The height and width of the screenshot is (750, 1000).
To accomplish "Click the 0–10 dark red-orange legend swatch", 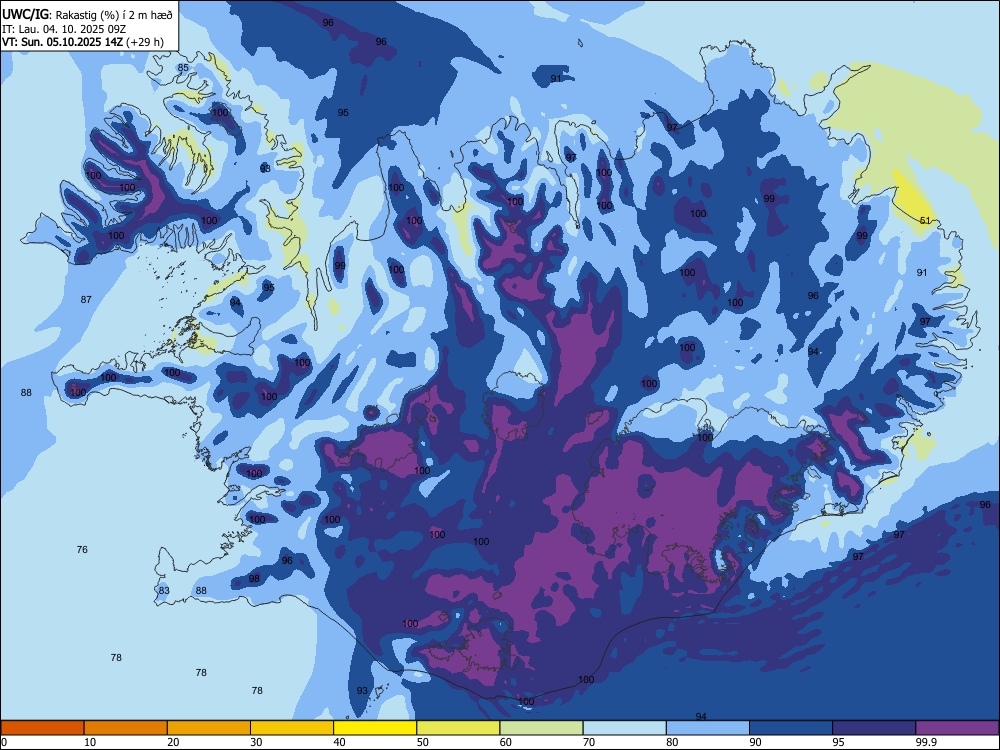I will 42,728.
